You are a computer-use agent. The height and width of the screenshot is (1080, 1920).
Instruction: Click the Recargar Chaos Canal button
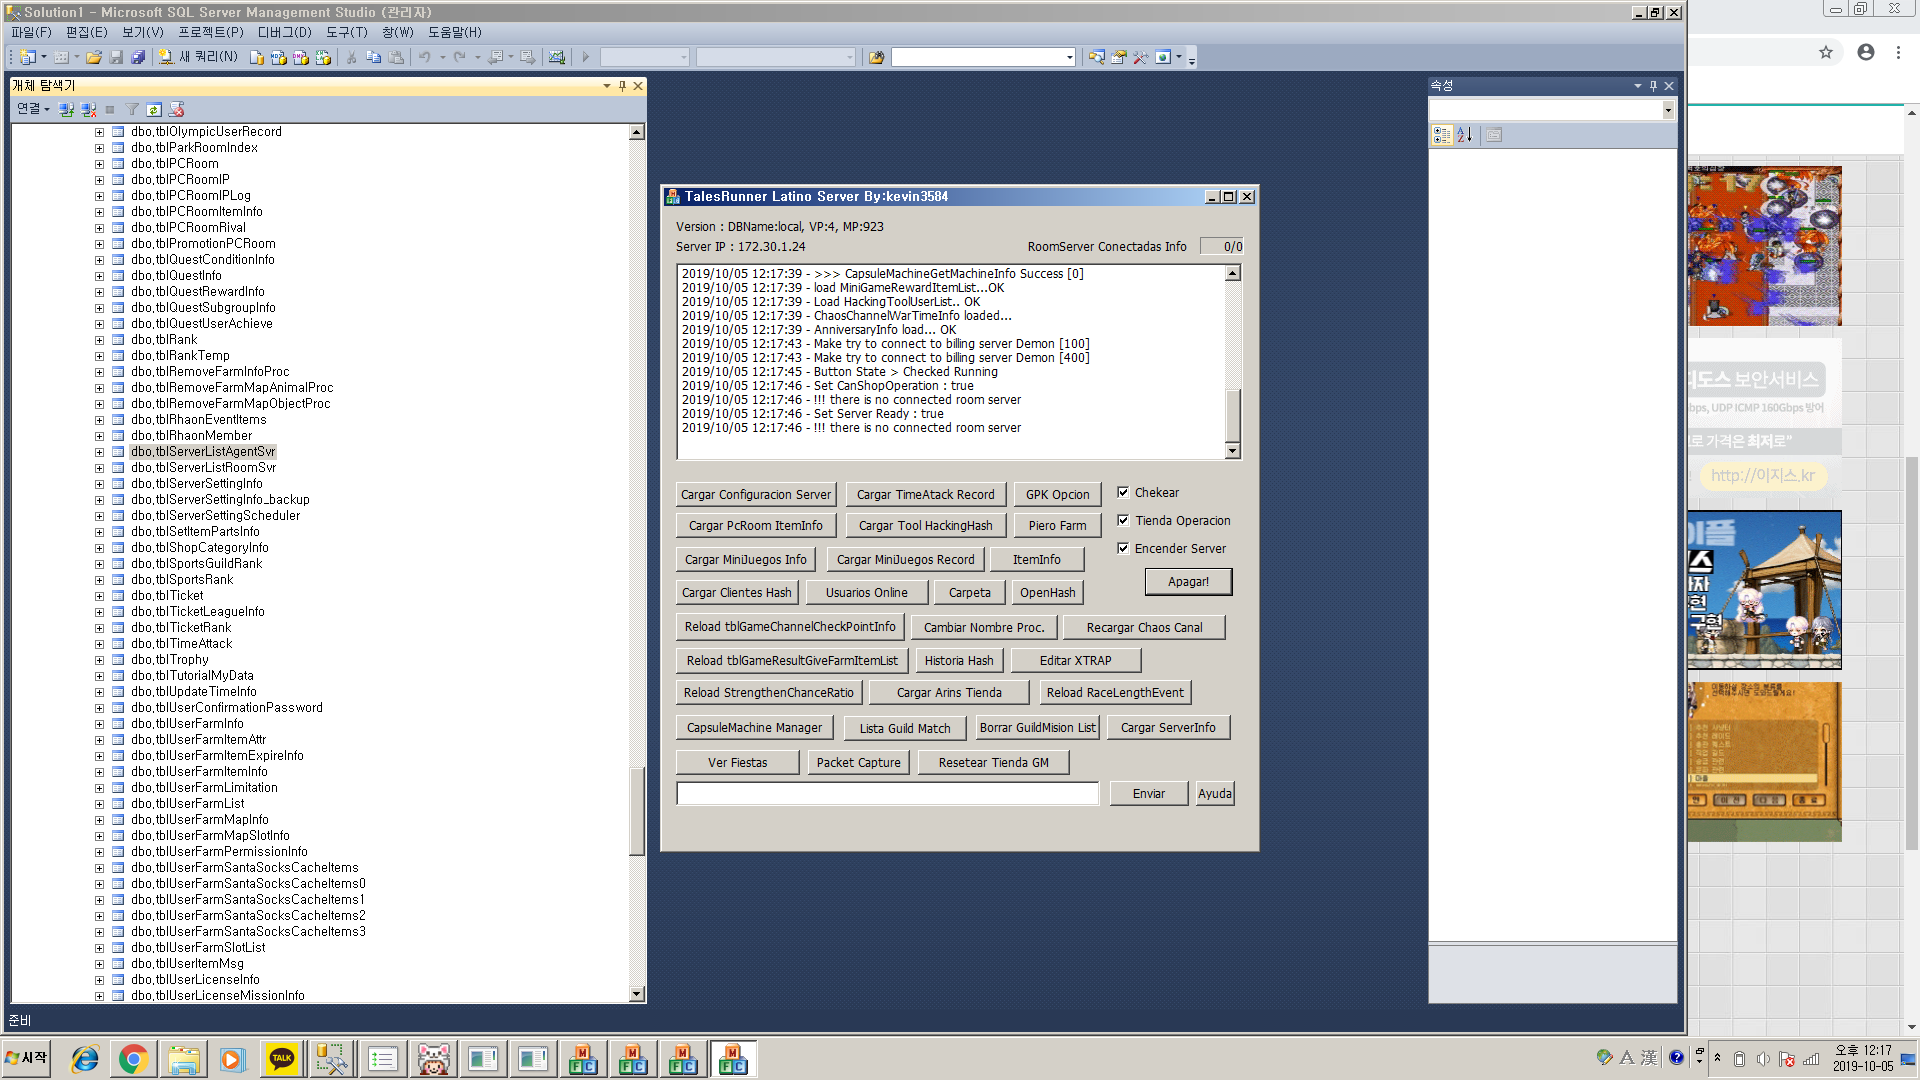(1144, 628)
